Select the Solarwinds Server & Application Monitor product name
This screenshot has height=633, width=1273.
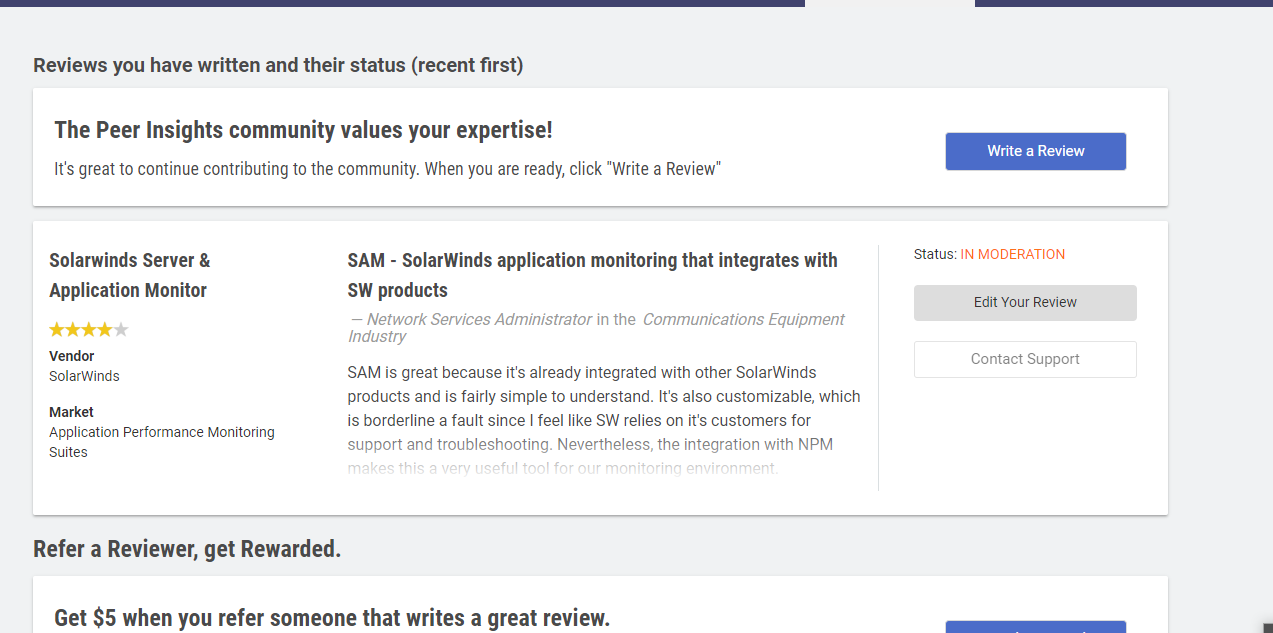point(129,275)
